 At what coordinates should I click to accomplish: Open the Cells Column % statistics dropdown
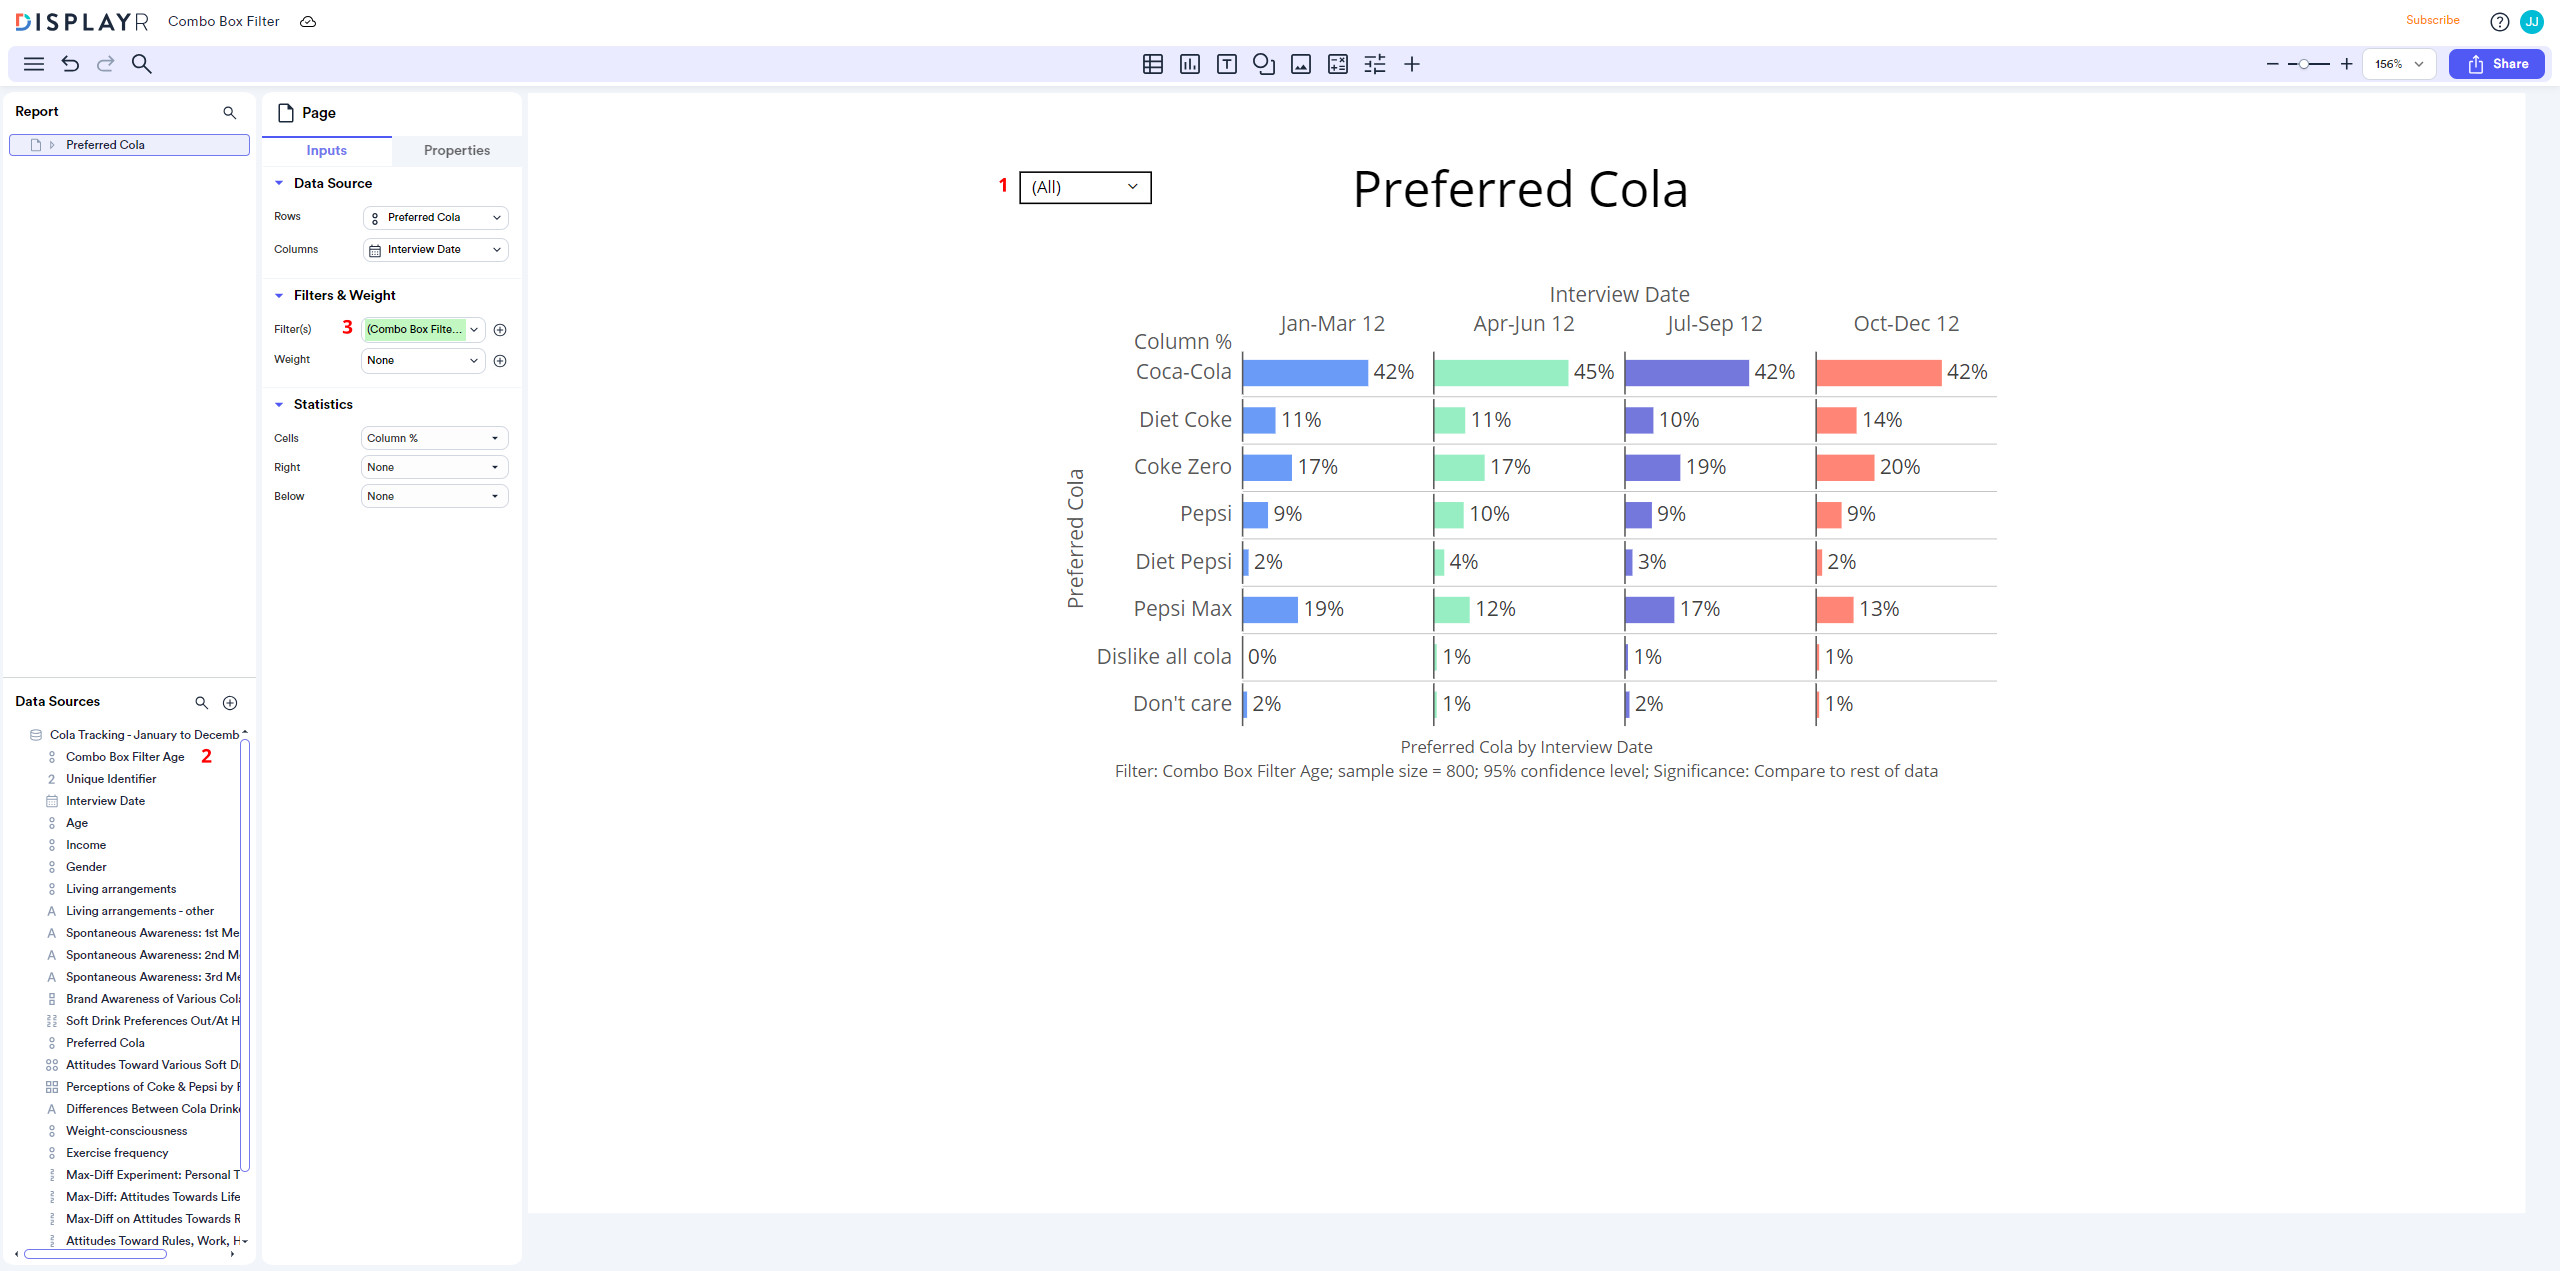coord(434,438)
